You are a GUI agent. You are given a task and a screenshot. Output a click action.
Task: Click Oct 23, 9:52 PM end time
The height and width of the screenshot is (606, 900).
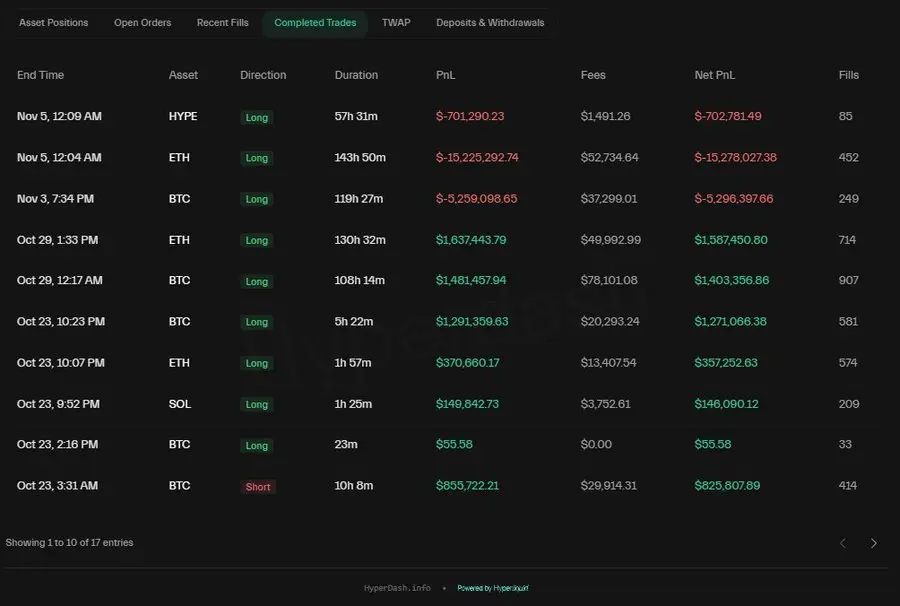[58, 404]
